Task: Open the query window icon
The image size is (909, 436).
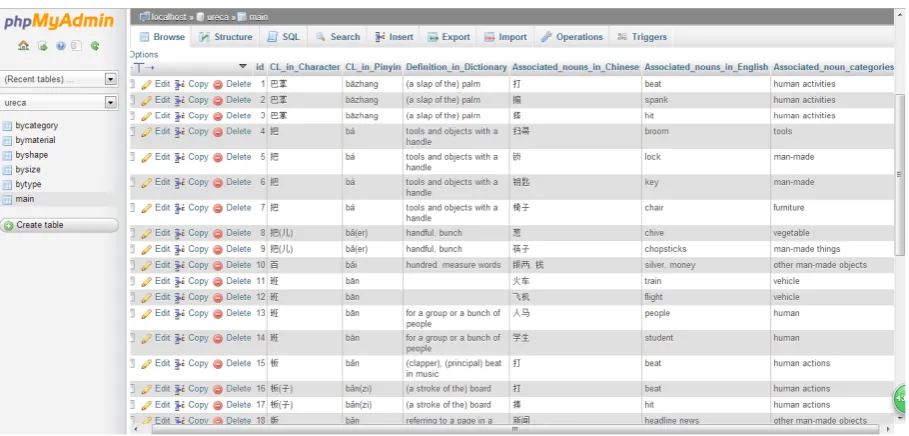Action: 77,46
